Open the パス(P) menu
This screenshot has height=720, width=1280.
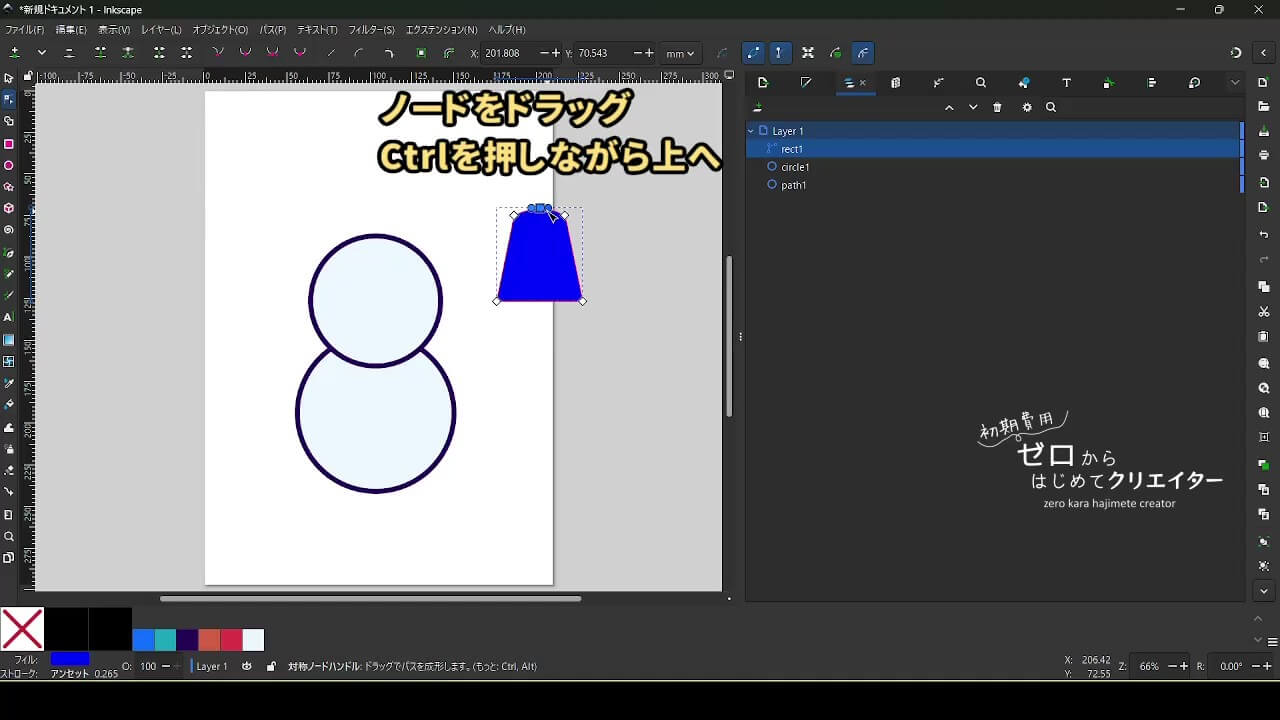[x=272, y=30]
